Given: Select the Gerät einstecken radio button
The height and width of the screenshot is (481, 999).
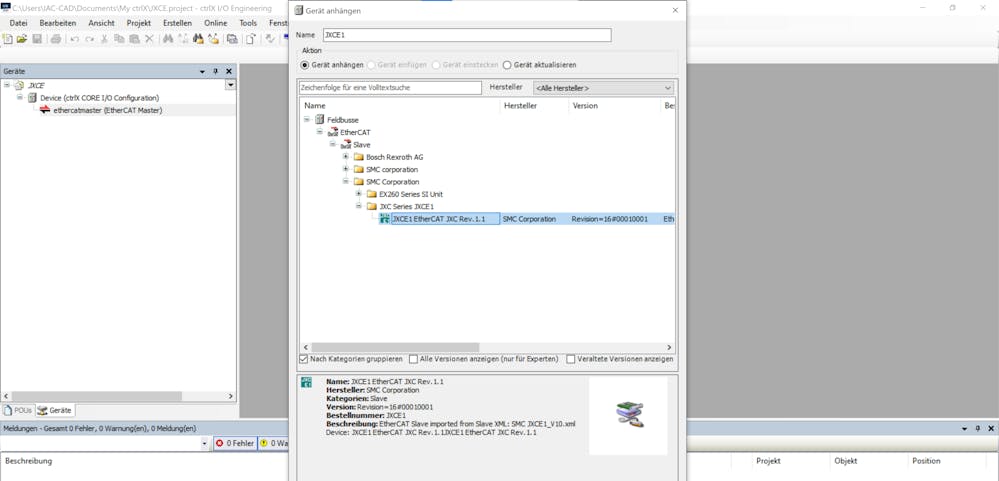Looking at the screenshot, I should [436, 65].
